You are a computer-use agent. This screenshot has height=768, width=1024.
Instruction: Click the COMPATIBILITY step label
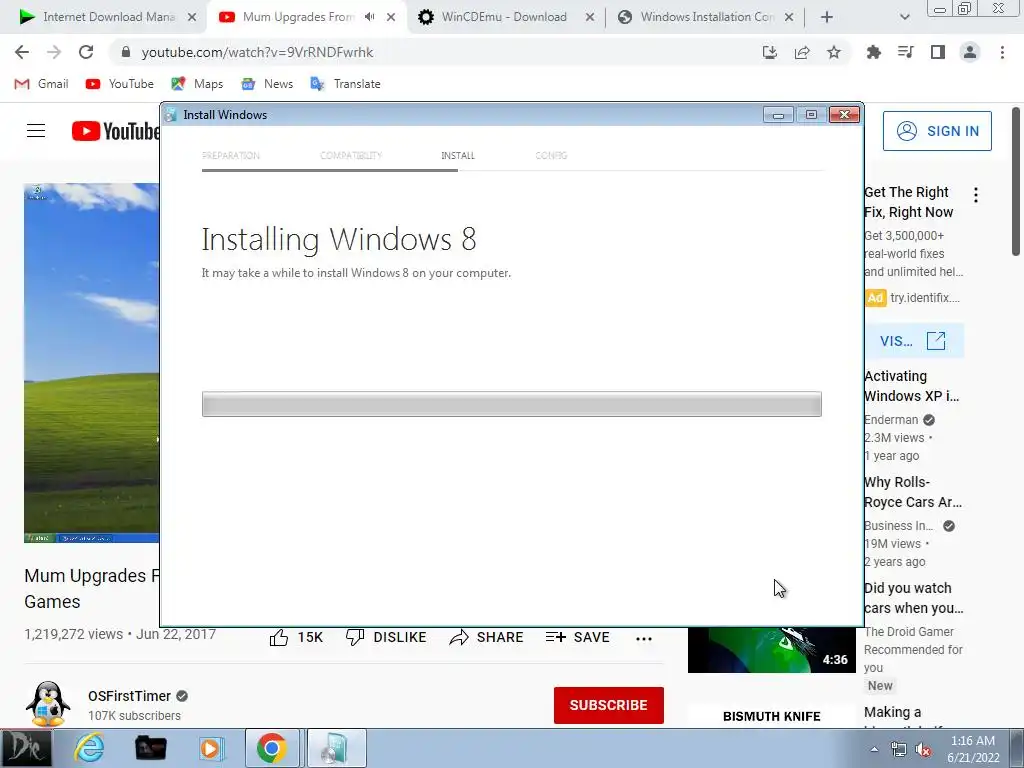(351, 155)
